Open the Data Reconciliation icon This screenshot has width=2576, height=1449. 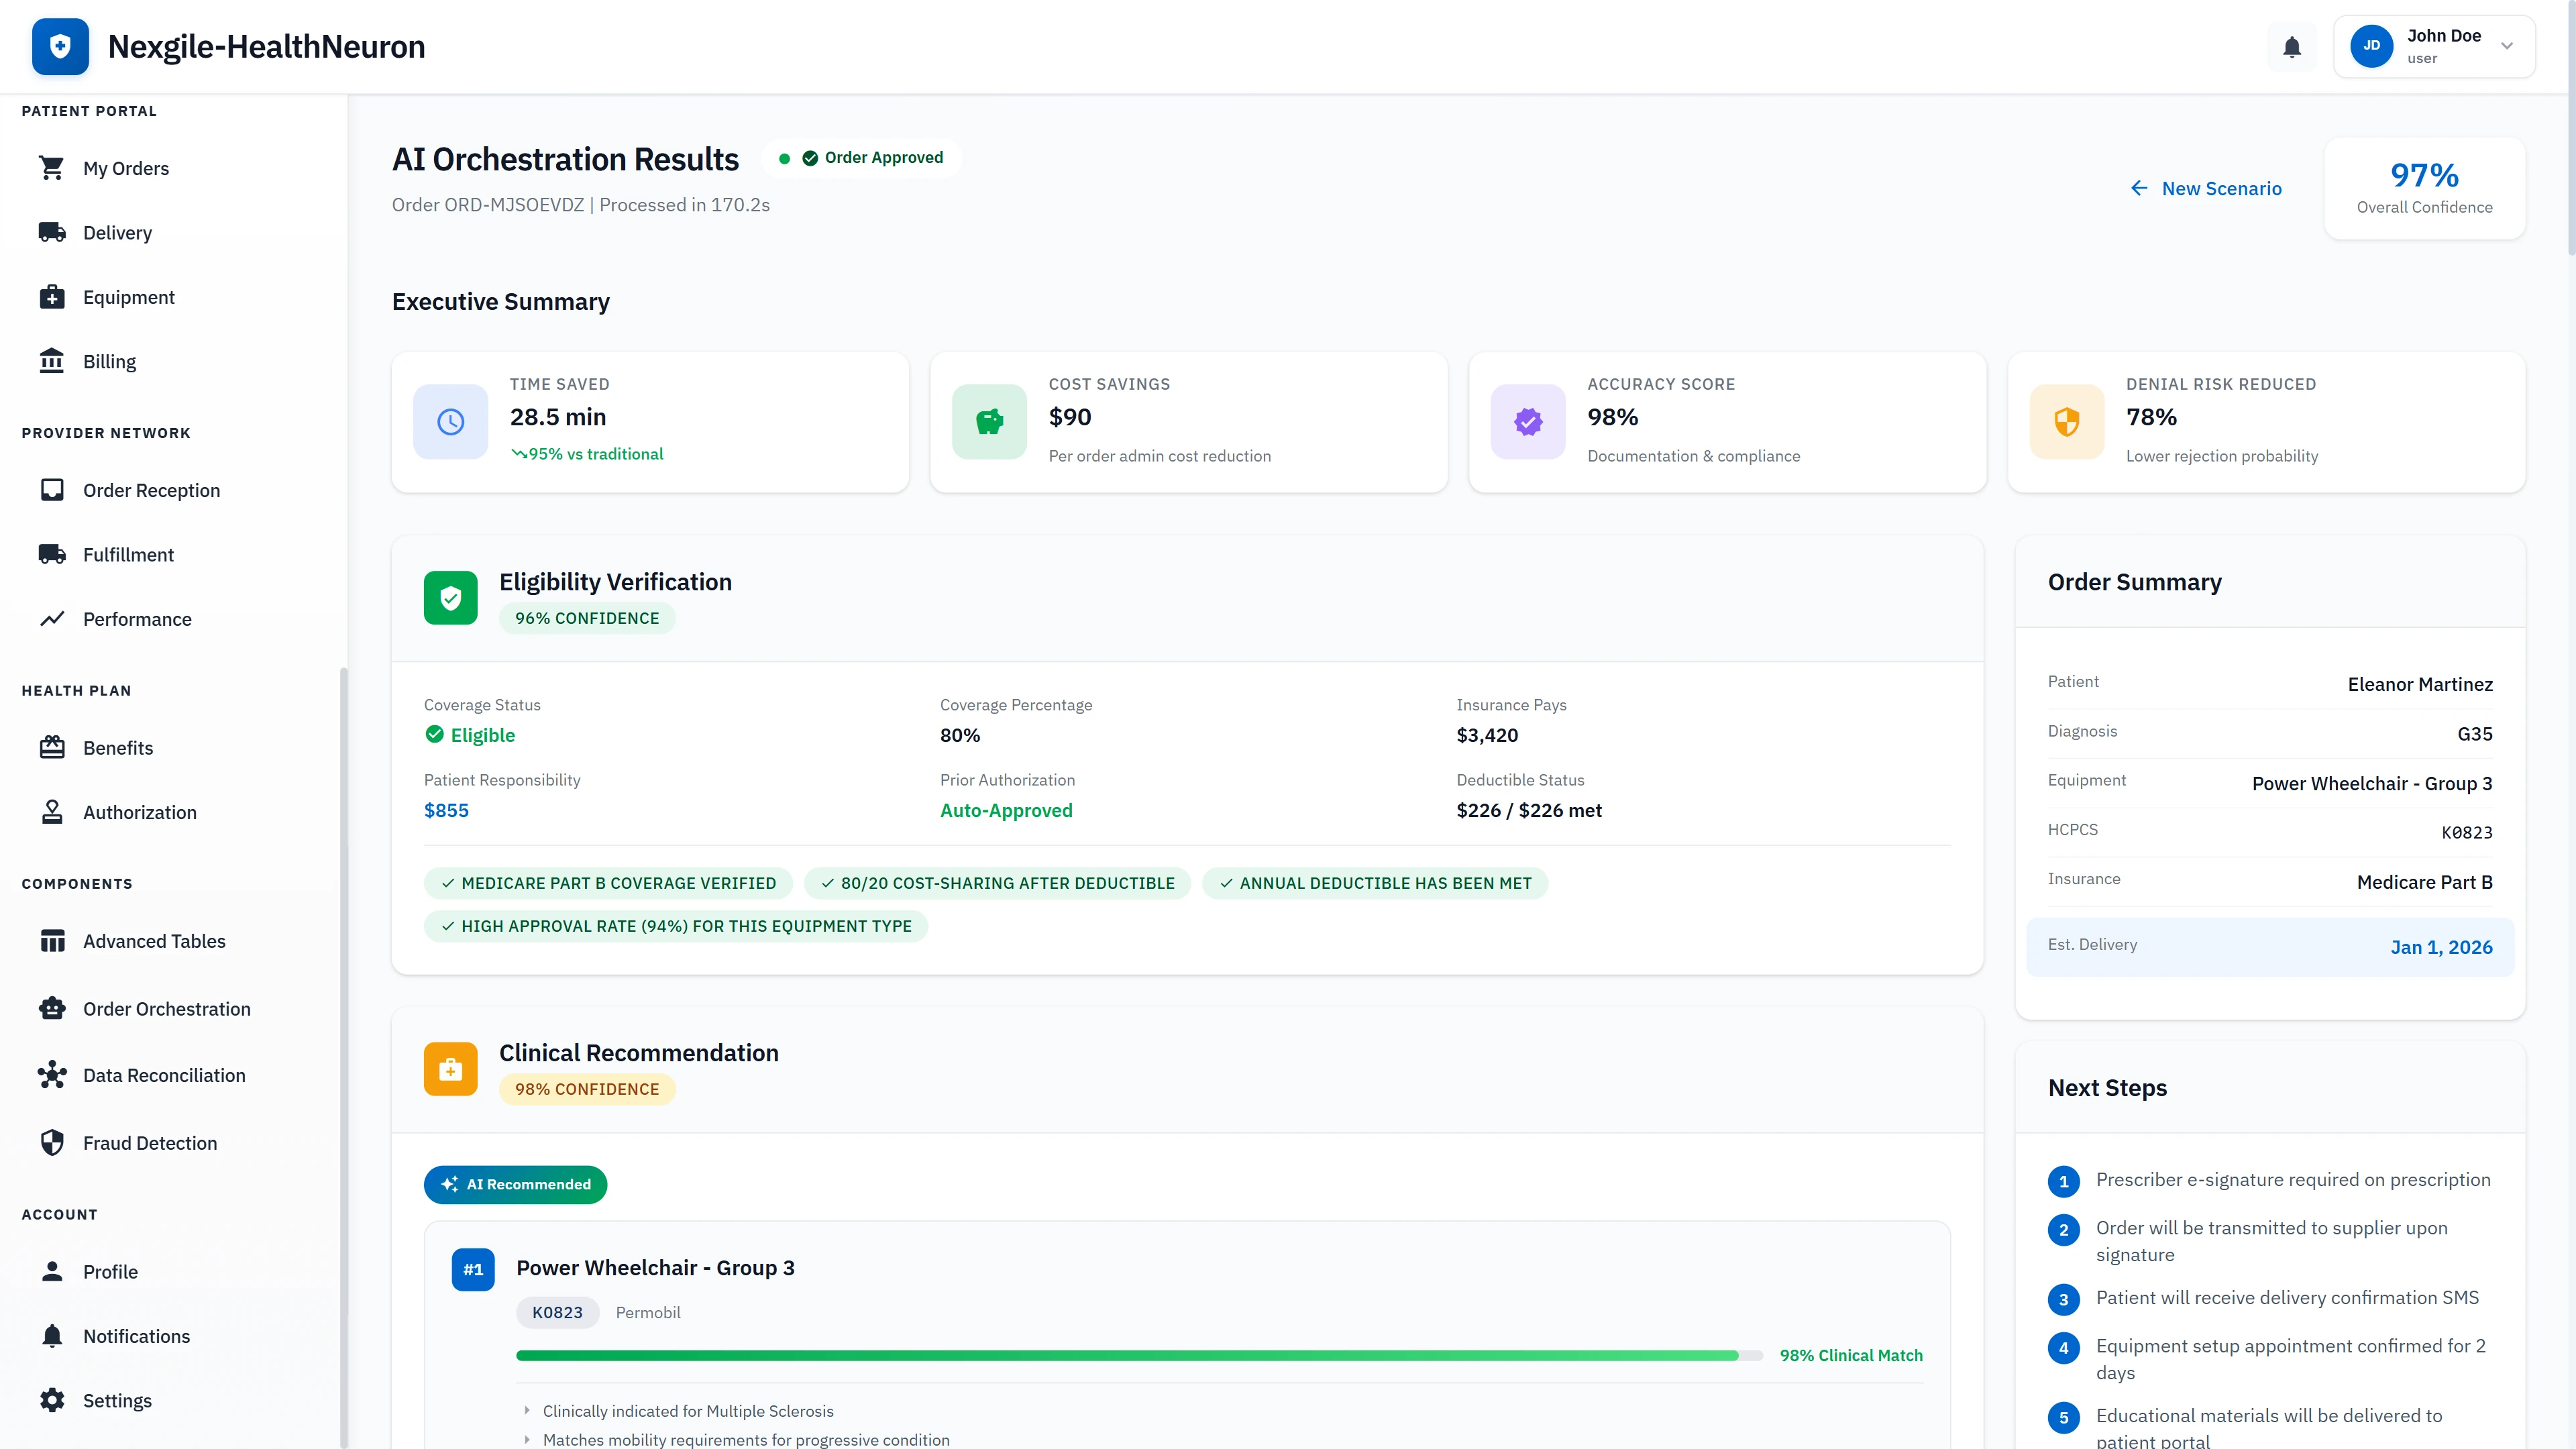click(x=53, y=1075)
